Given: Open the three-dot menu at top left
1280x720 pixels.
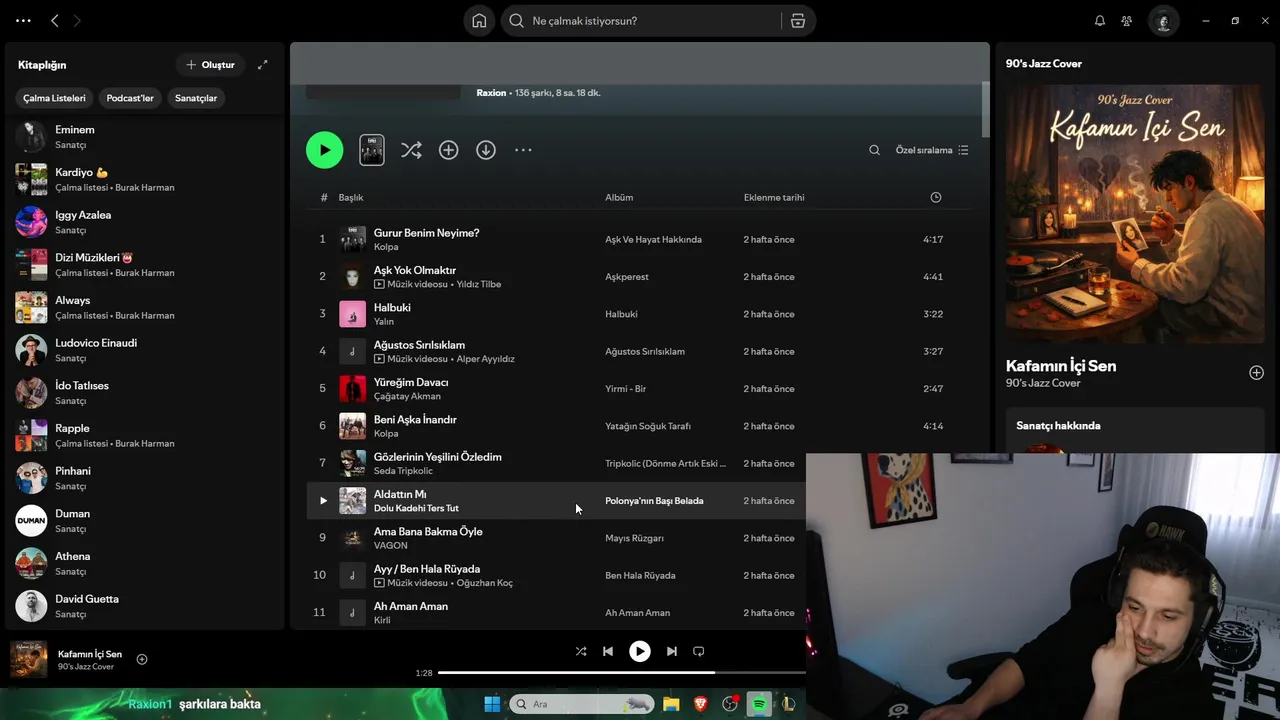Looking at the screenshot, I should (23, 21).
